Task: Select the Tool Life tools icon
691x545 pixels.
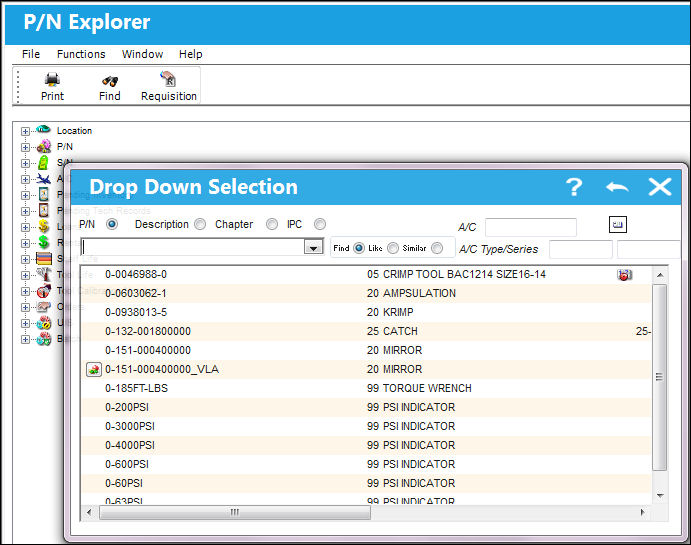Action: pos(43,274)
